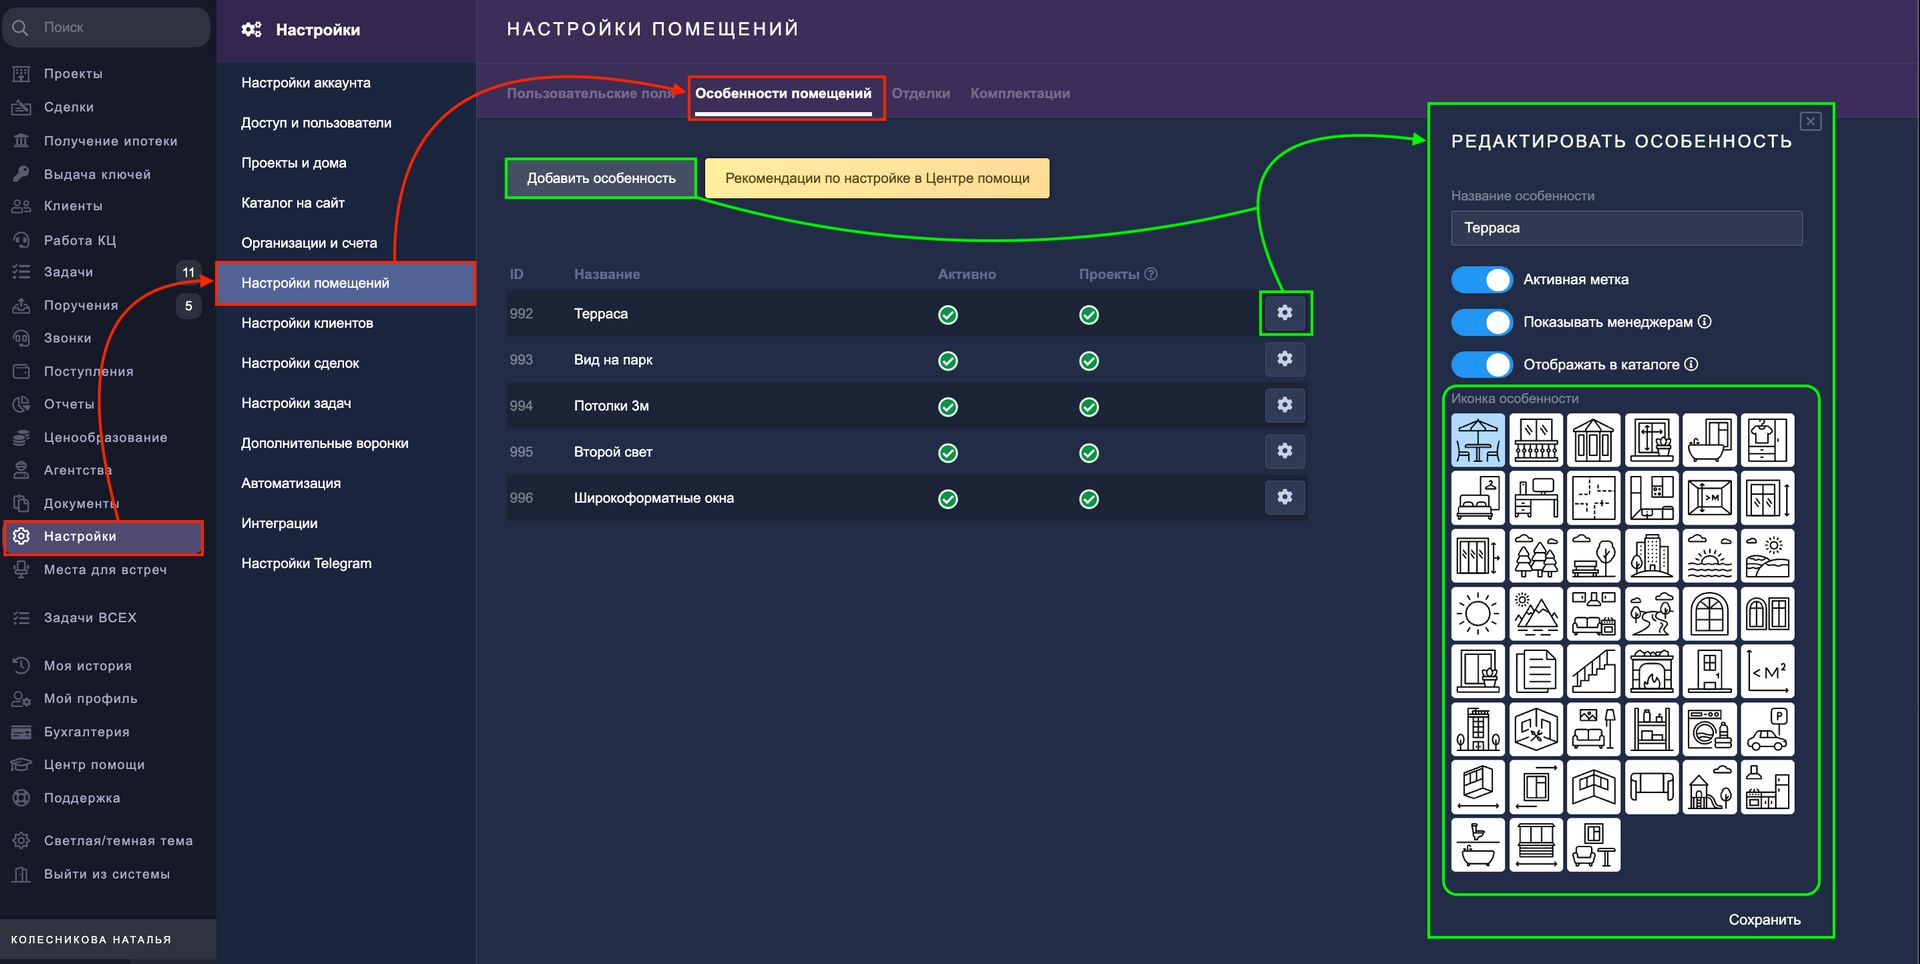Select the mountains with sun icon
This screenshot has width=1920, height=964.
1536,614
